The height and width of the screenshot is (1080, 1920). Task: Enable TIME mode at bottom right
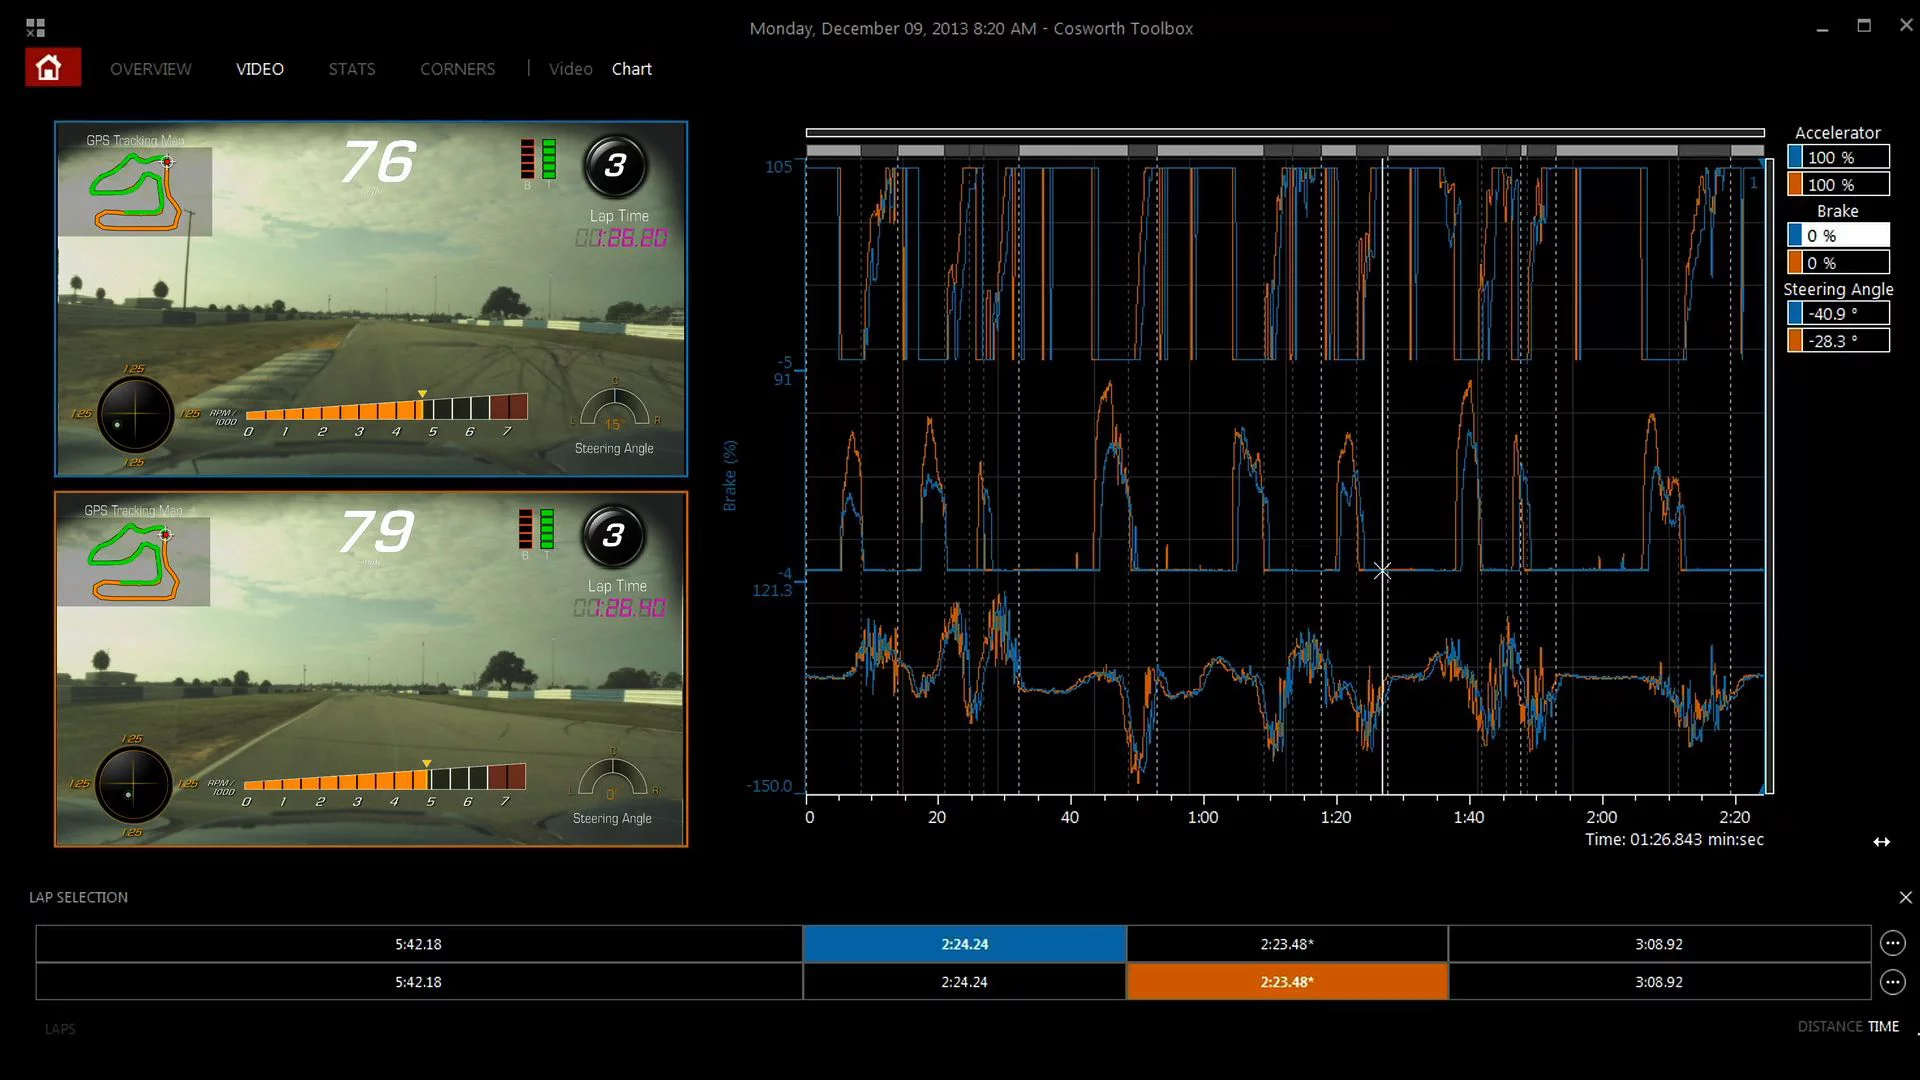[1885, 1026]
